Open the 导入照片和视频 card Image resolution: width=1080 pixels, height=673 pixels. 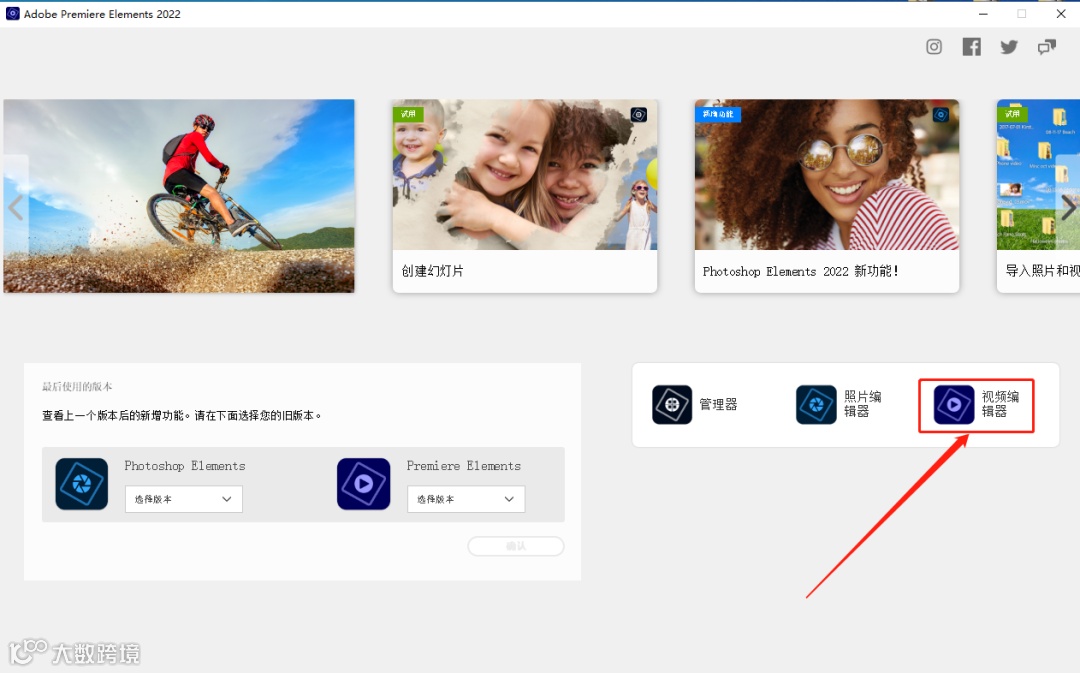[x=1038, y=196]
